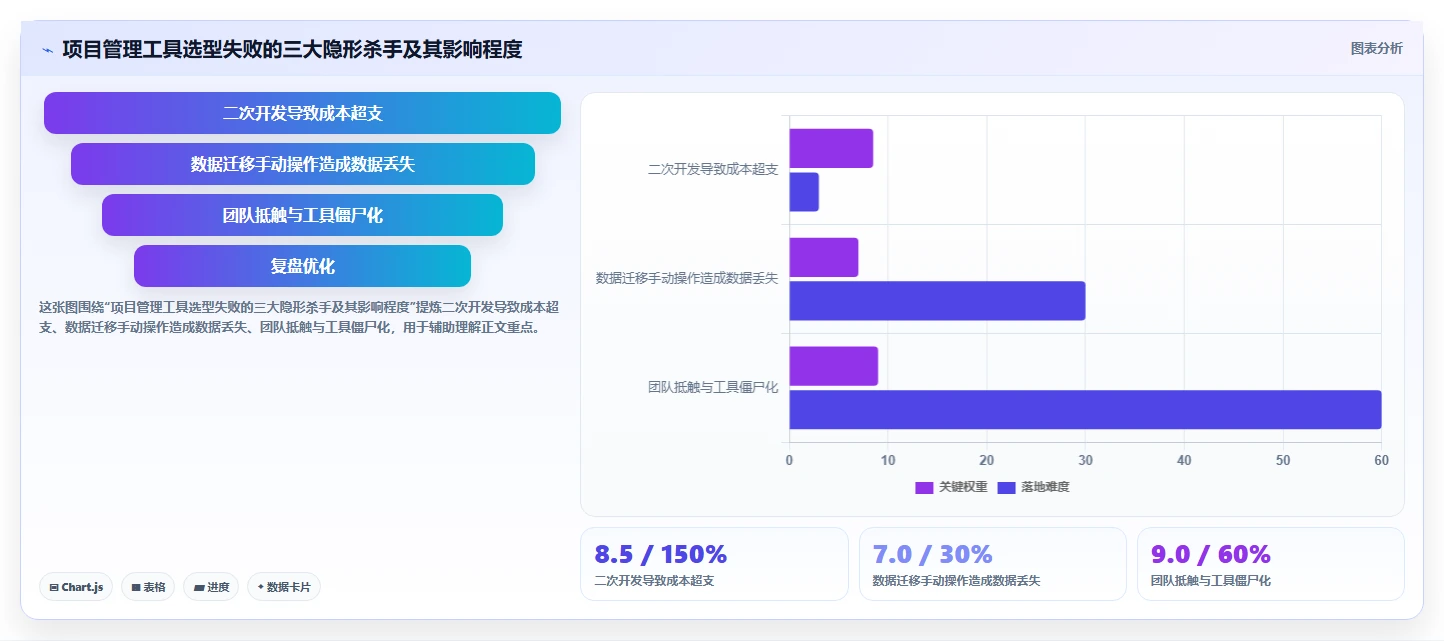
Task: Toggle the 关键权重 legend entry
Action: point(951,487)
